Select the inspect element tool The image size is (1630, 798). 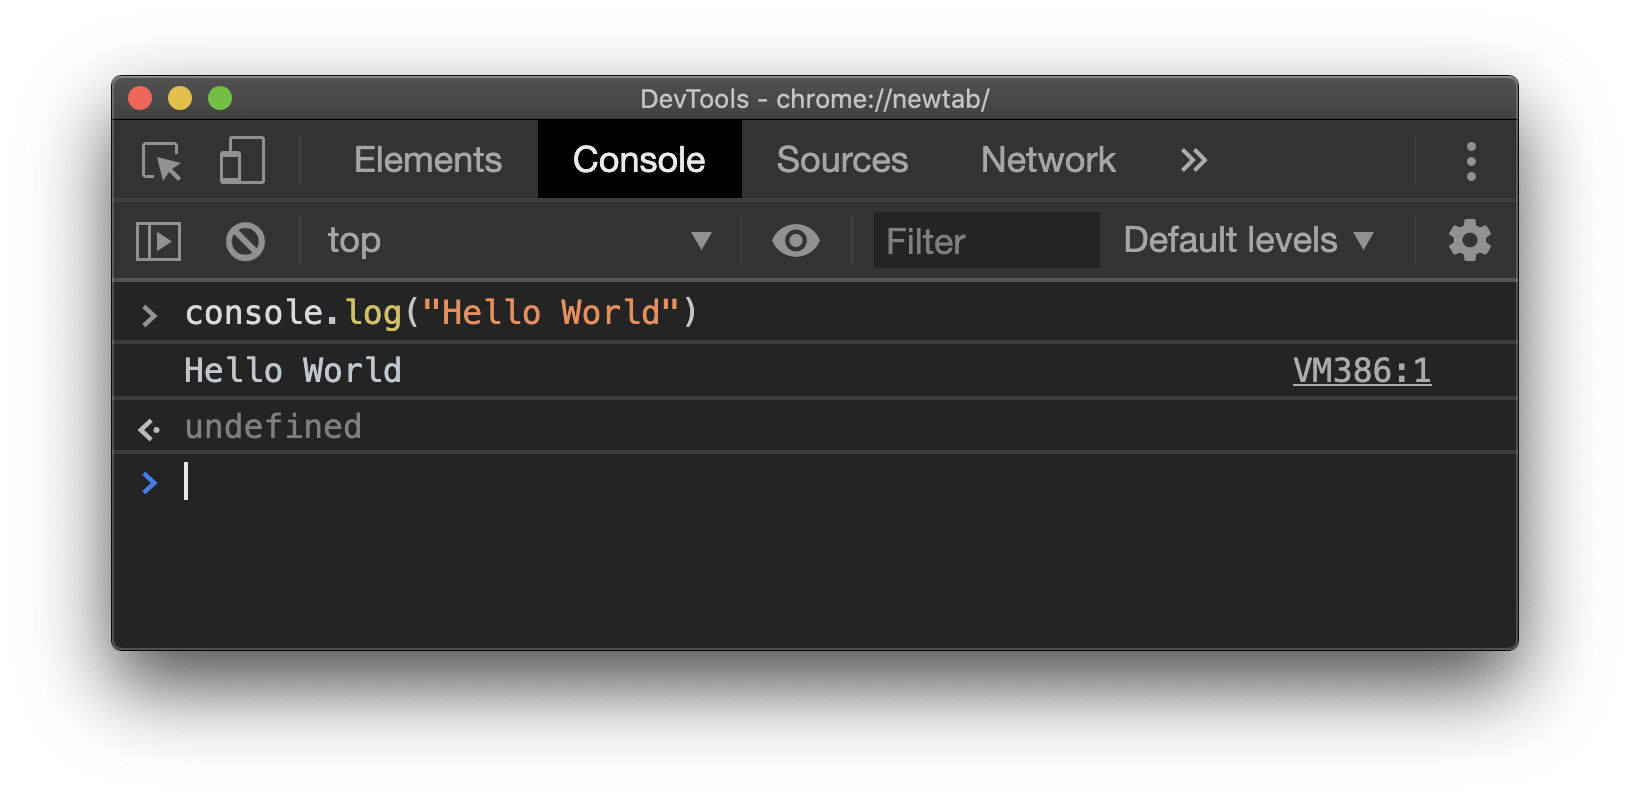pyautogui.click(x=161, y=160)
